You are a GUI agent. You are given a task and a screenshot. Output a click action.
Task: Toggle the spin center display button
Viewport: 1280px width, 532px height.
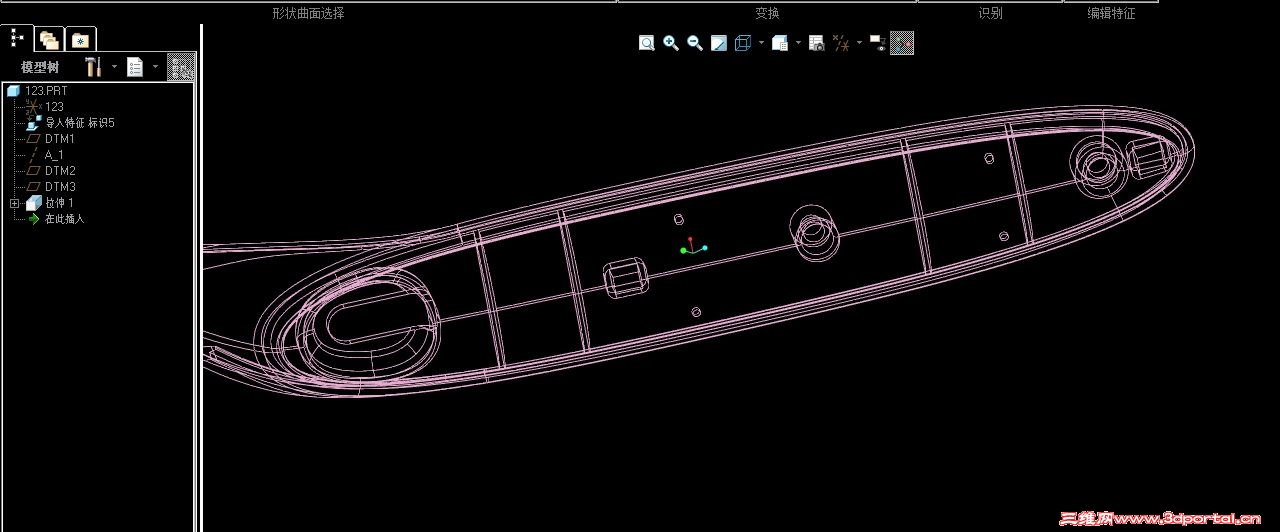(x=902, y=43)
